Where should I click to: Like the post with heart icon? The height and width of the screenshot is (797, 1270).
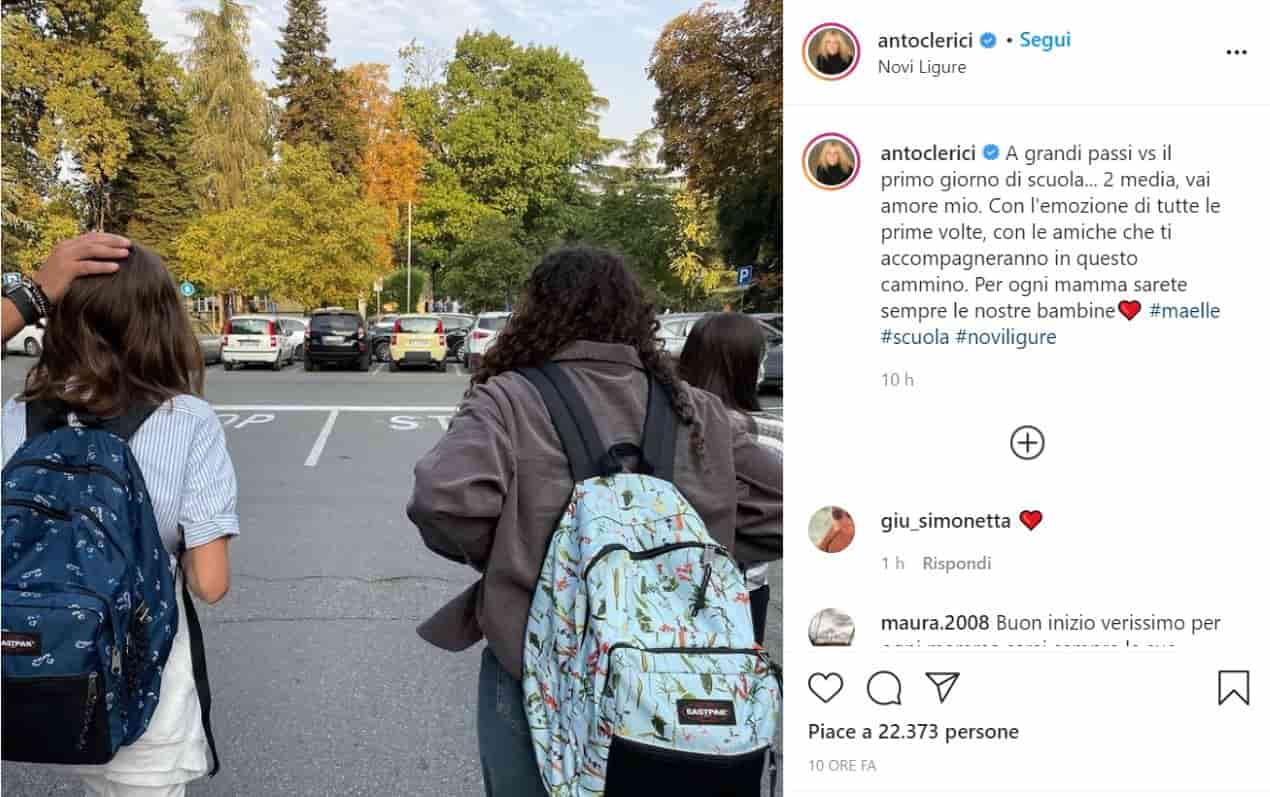tap(825, 687)
